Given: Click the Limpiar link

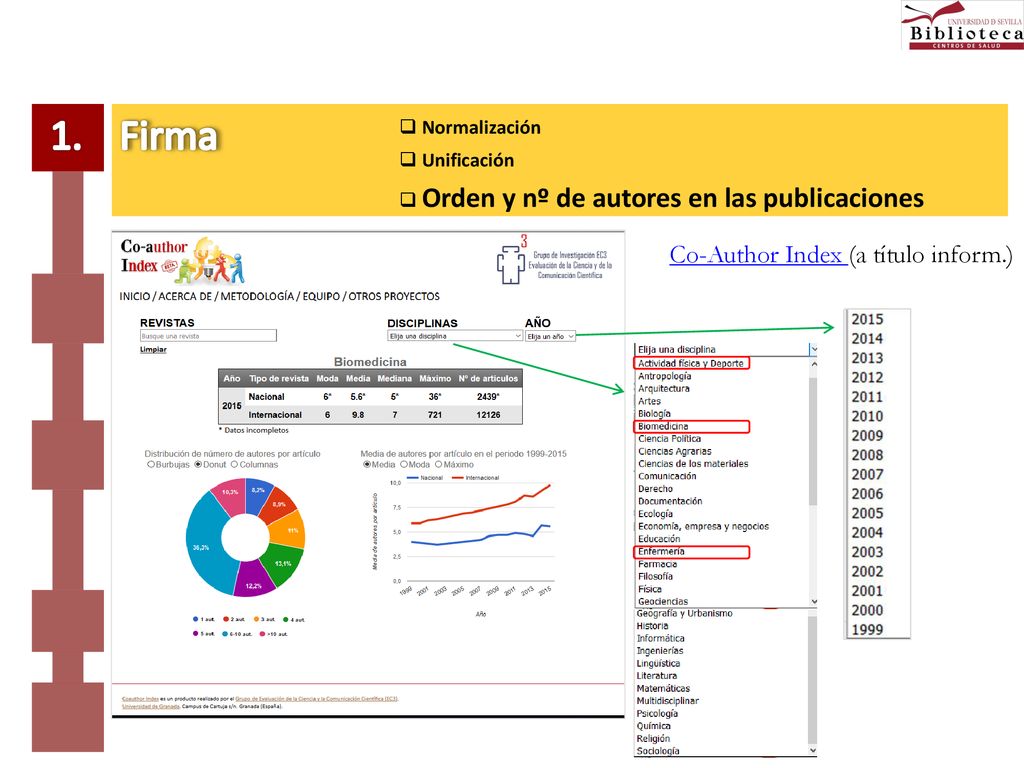Looking at the screenshot, I should click(153, 349).
